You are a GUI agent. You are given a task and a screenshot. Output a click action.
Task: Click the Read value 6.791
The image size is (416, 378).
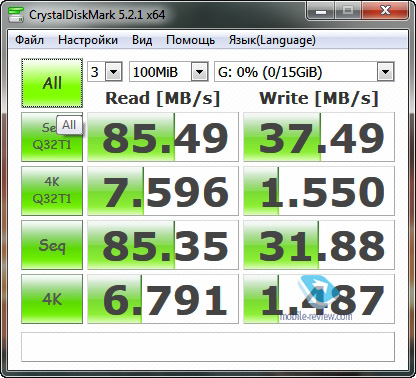[x=163, y=299]
